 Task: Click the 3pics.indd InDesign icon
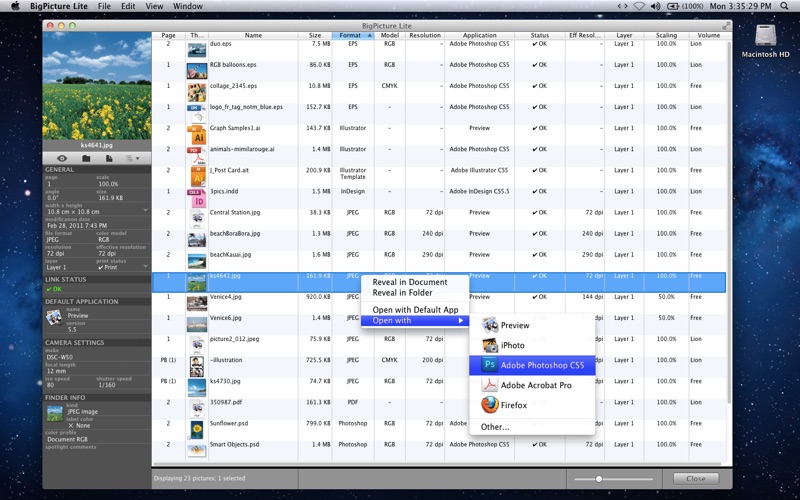197,198
